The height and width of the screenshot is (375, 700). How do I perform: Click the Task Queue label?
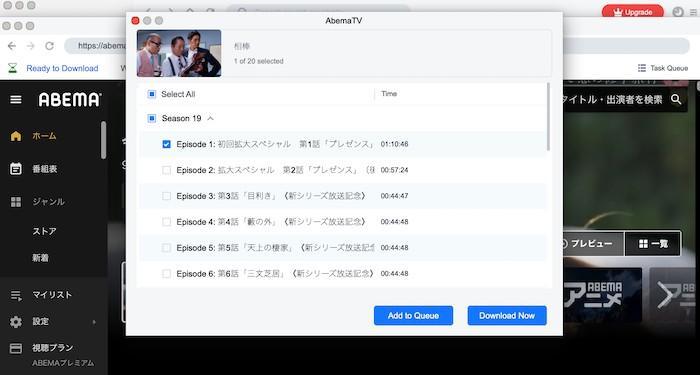click(669, 68)
